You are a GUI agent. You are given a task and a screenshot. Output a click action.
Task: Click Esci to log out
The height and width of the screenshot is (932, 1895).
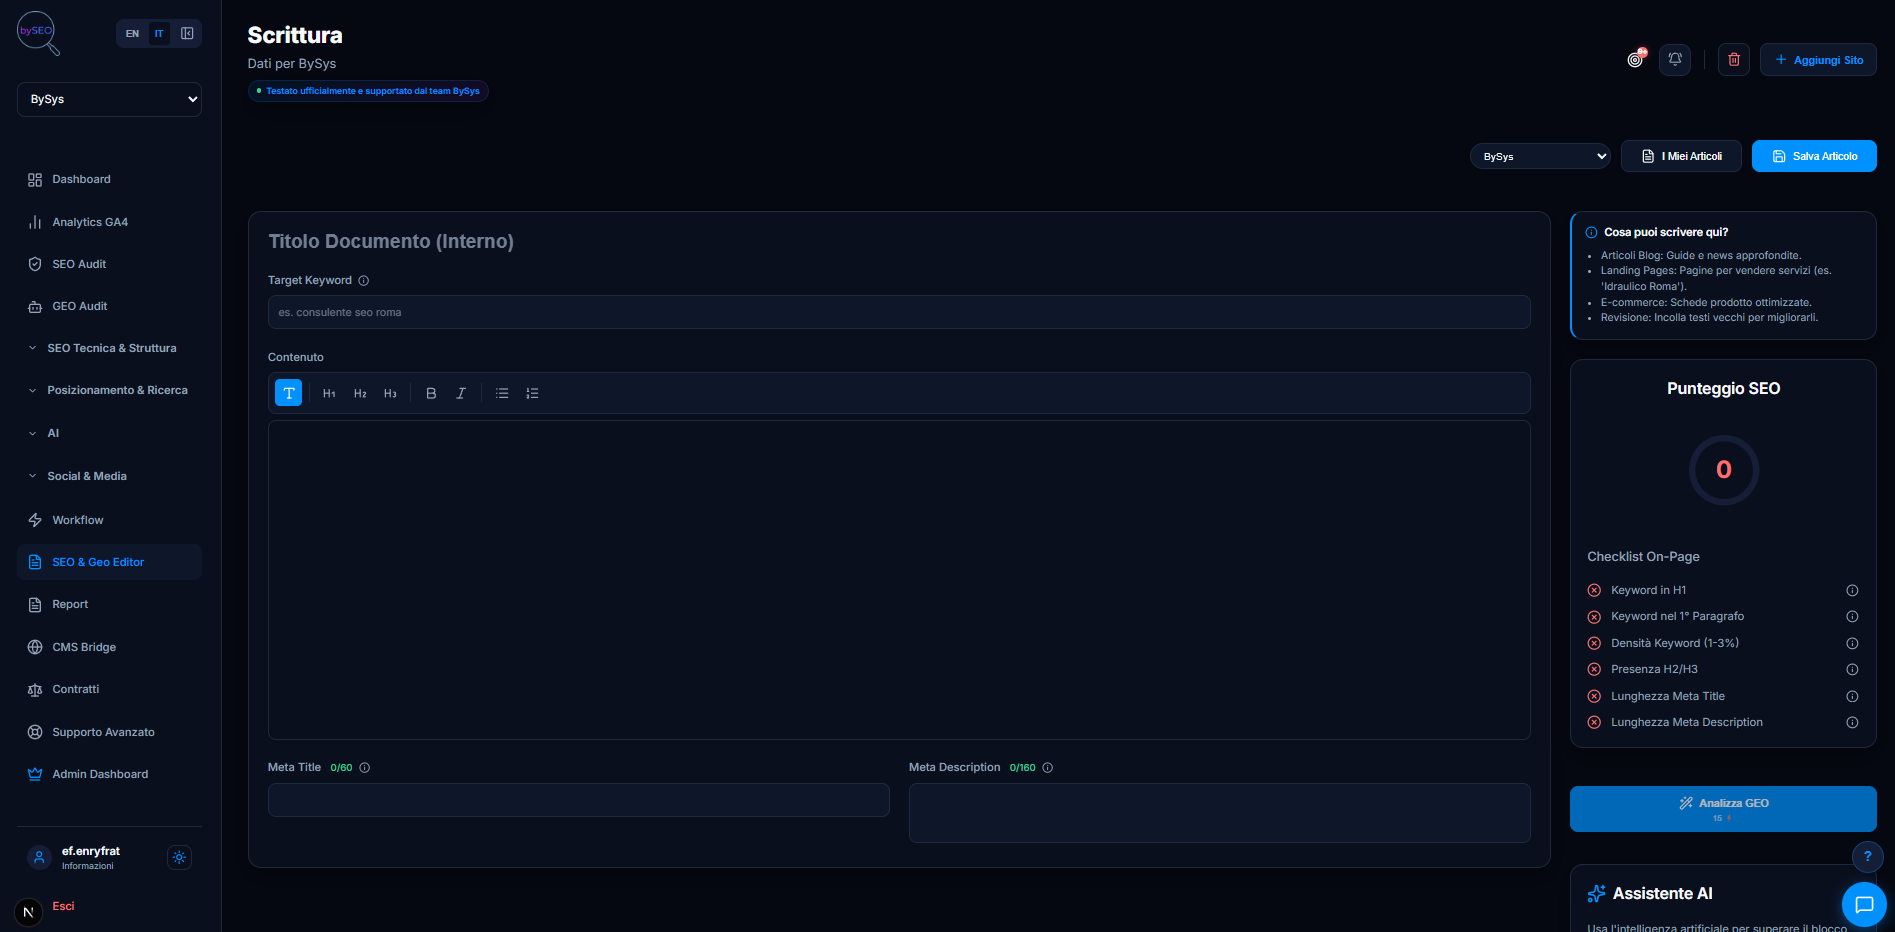(63, 906)
